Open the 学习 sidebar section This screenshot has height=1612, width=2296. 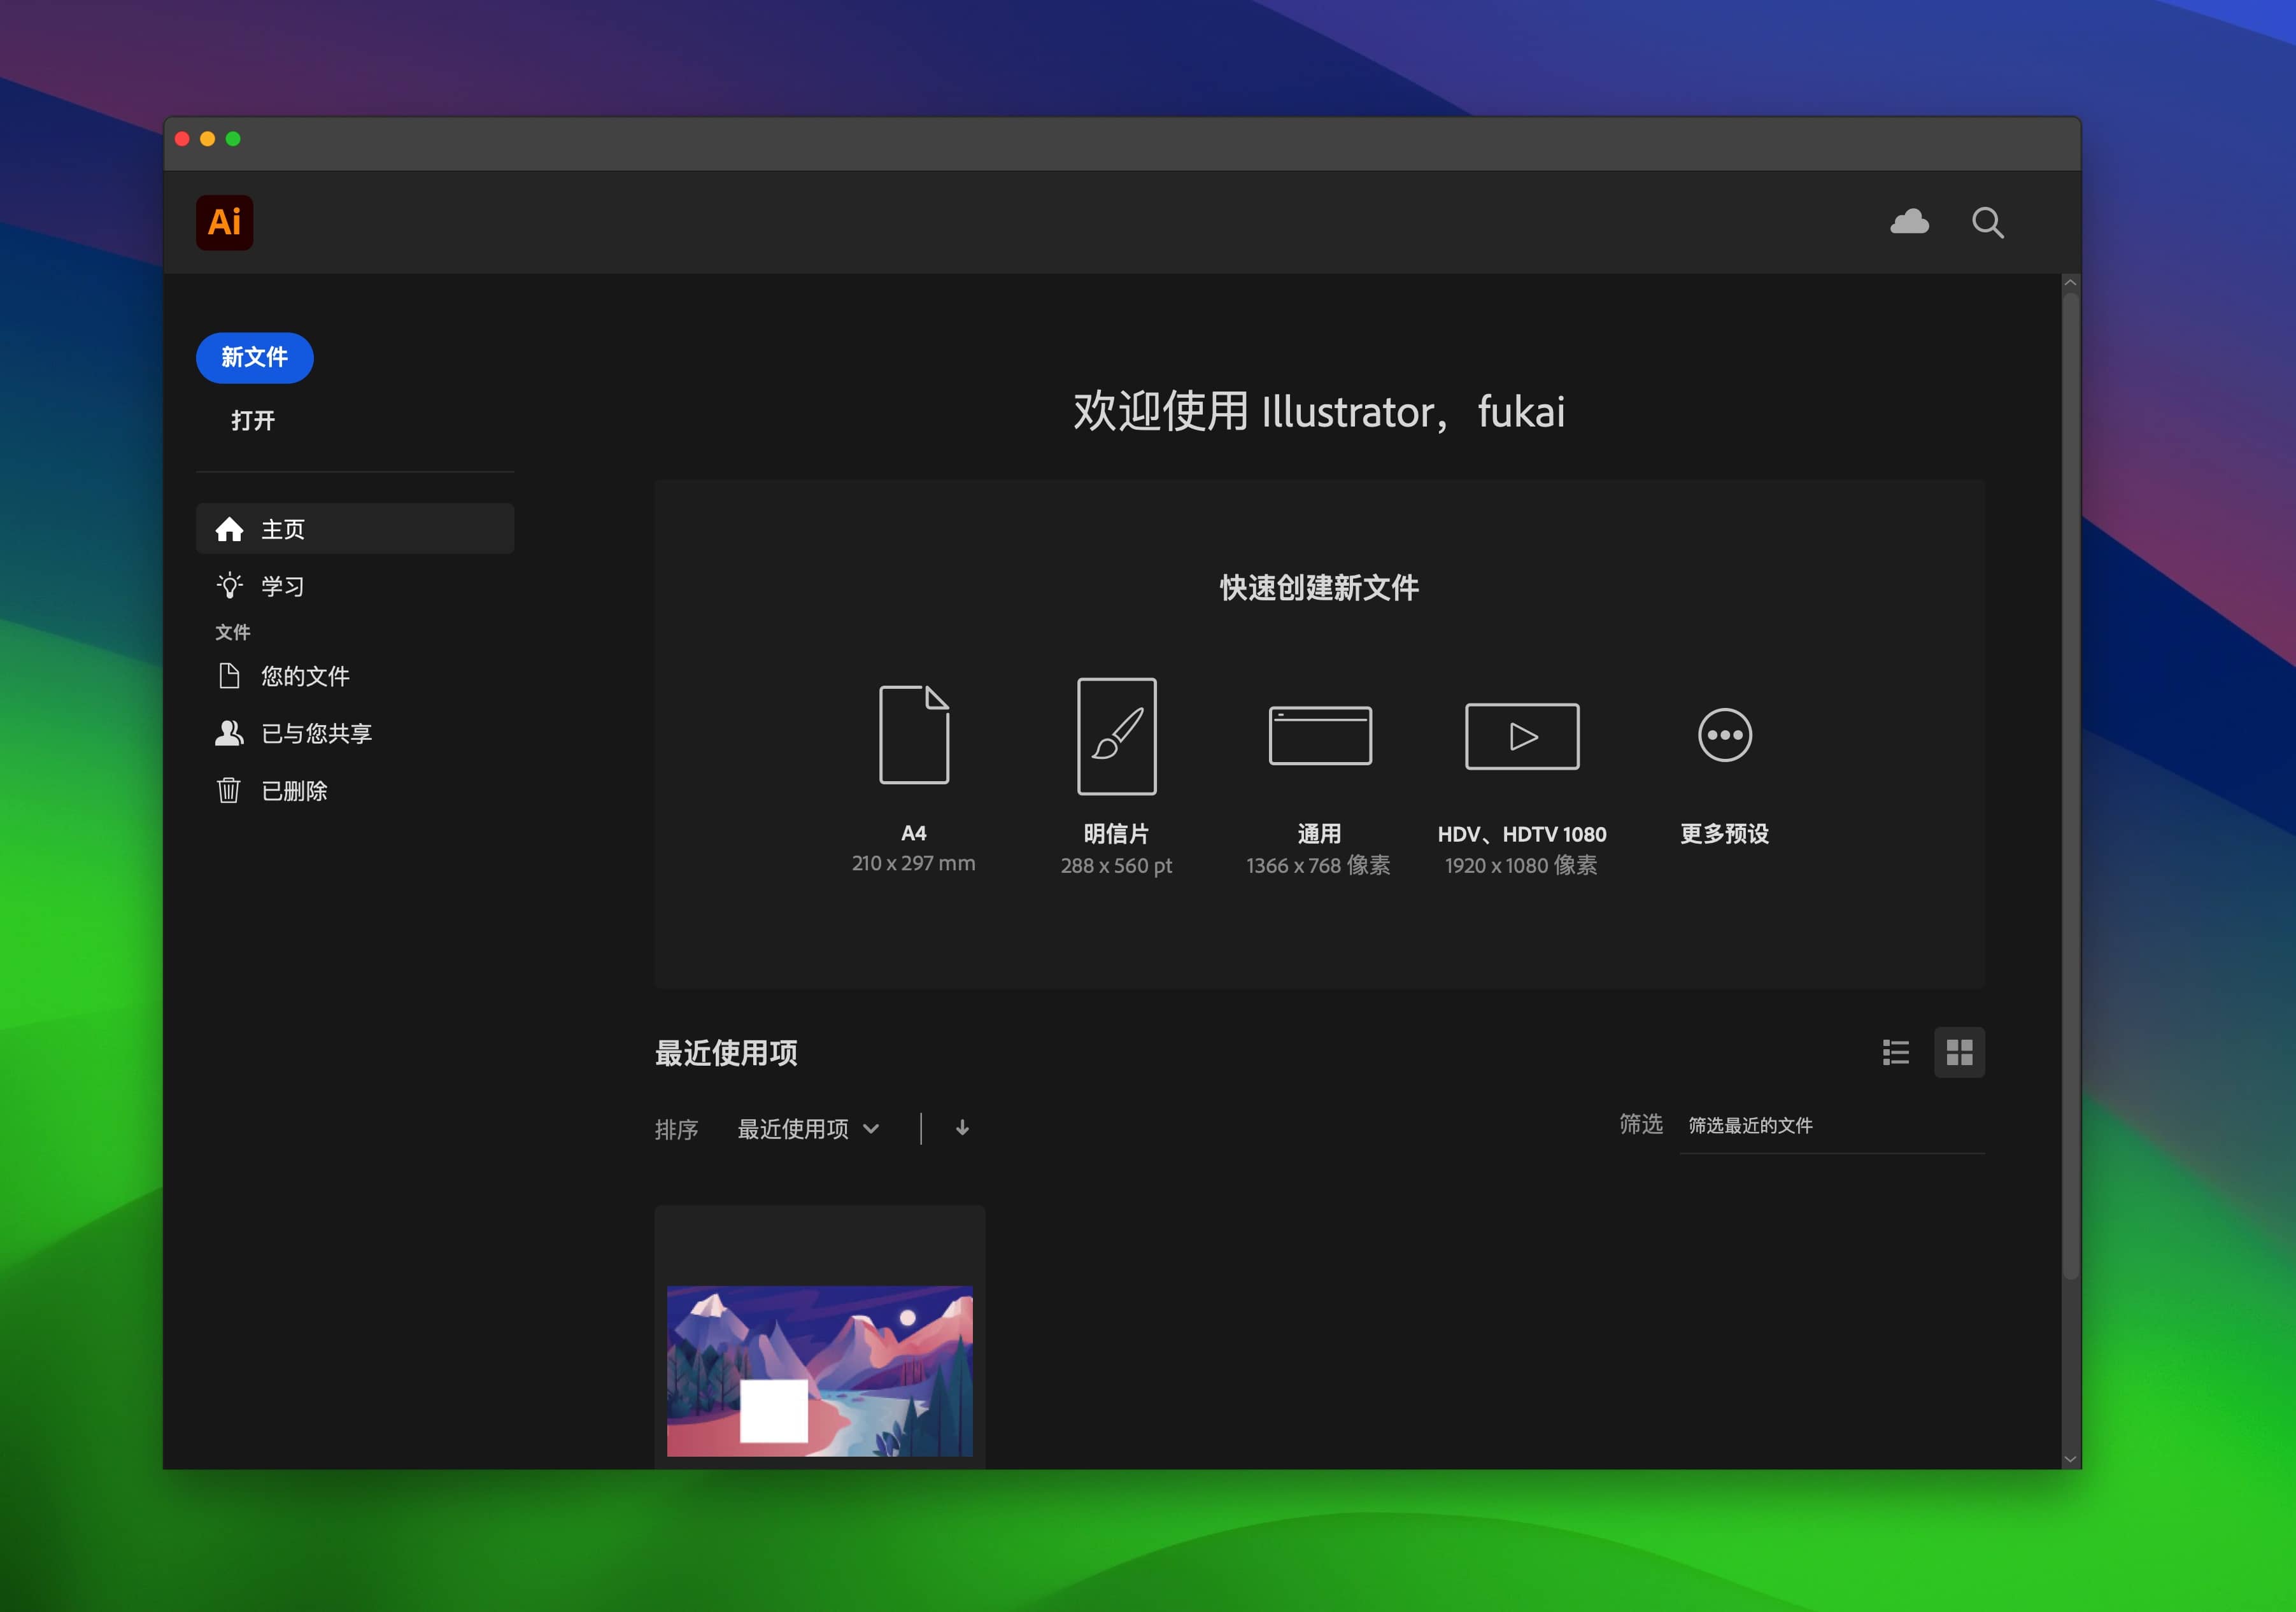pyautogui.click(x=355, y=585)
